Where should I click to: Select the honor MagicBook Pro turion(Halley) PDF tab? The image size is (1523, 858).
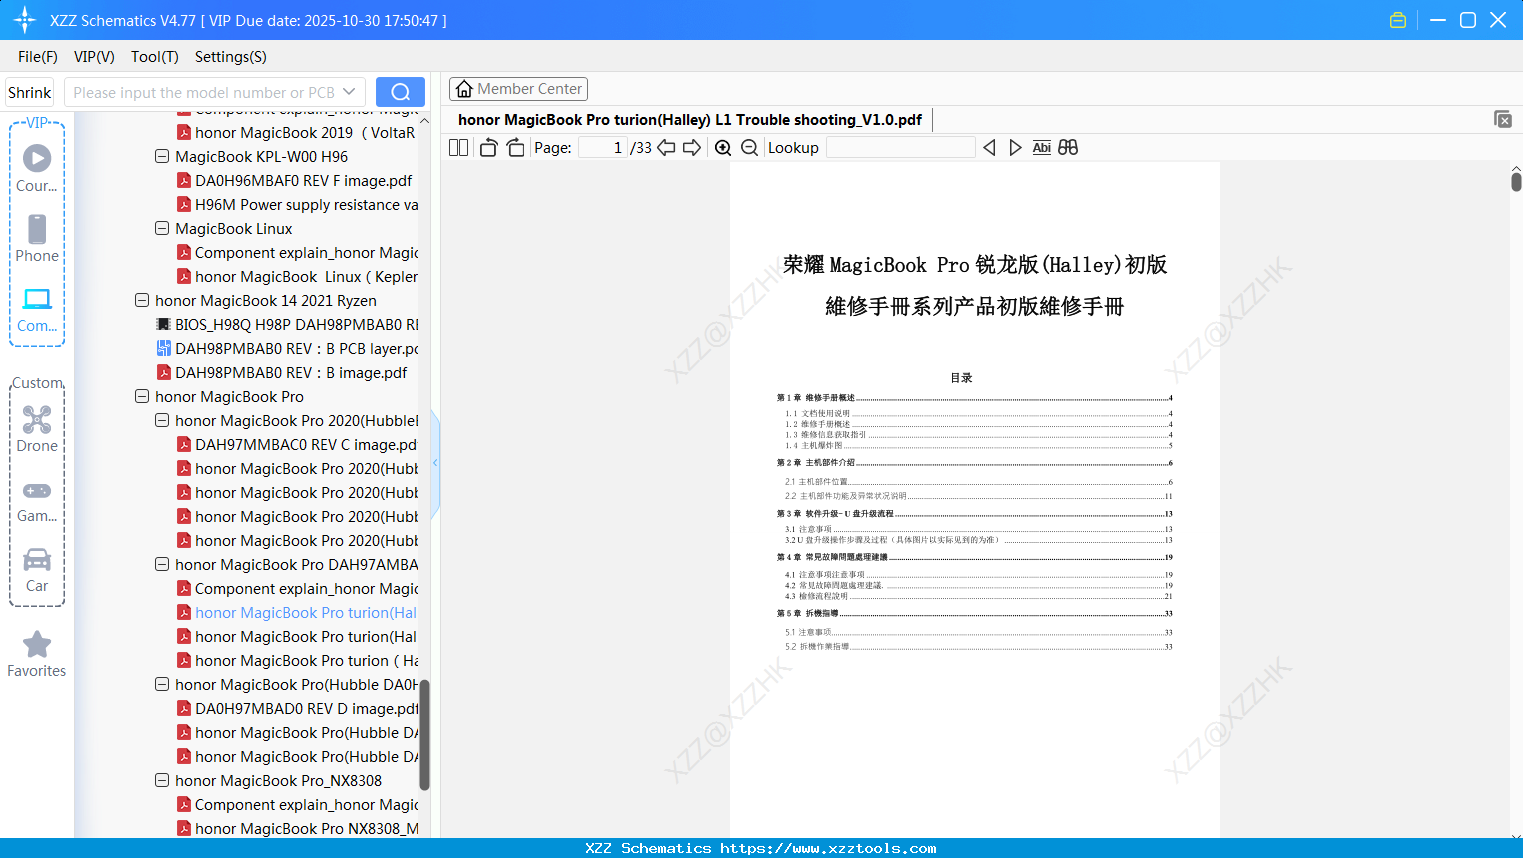tap(690, 120)
